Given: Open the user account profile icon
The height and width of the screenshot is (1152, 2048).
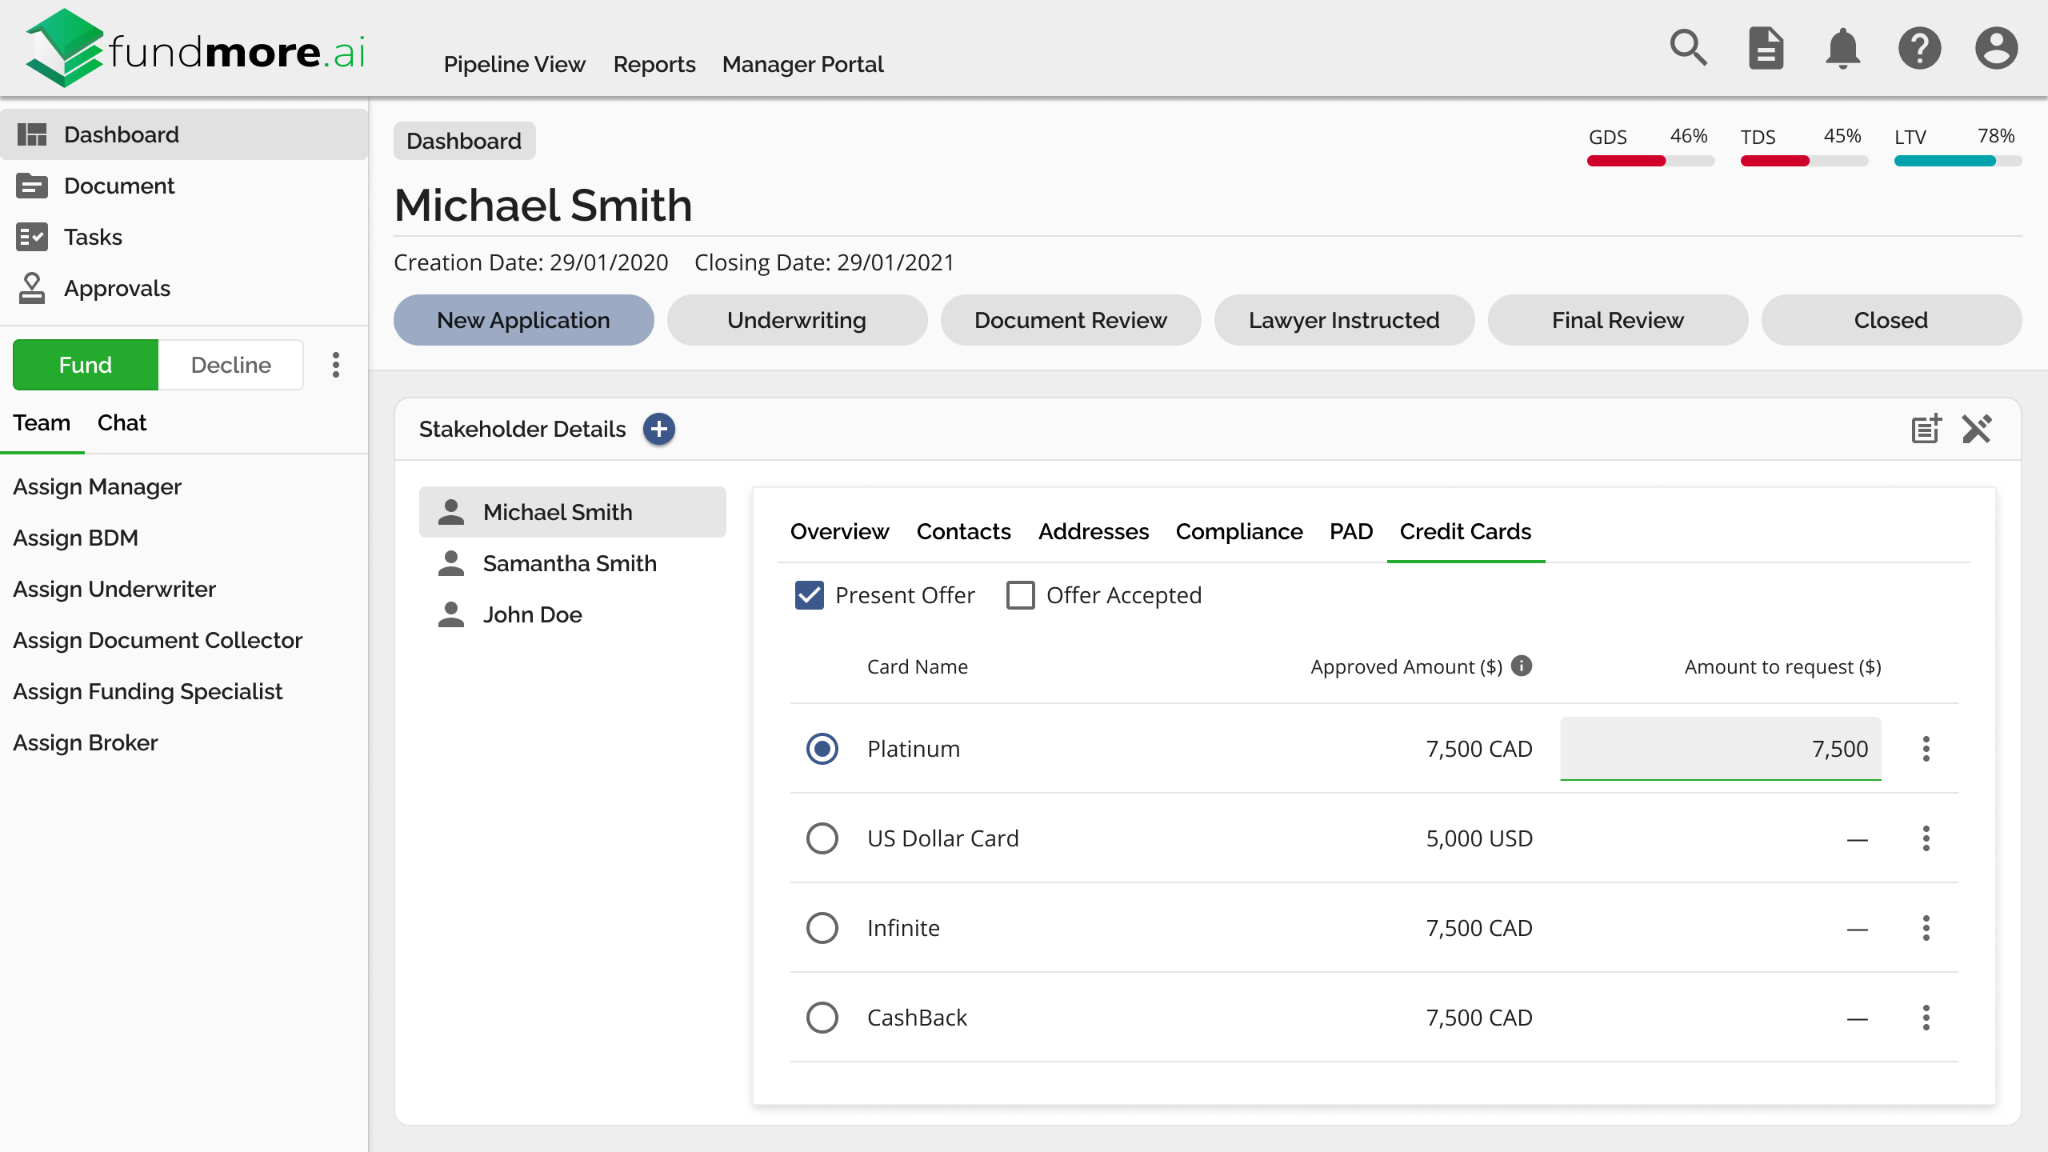Looking at the screenshot, I should [x=1996, y=48].
